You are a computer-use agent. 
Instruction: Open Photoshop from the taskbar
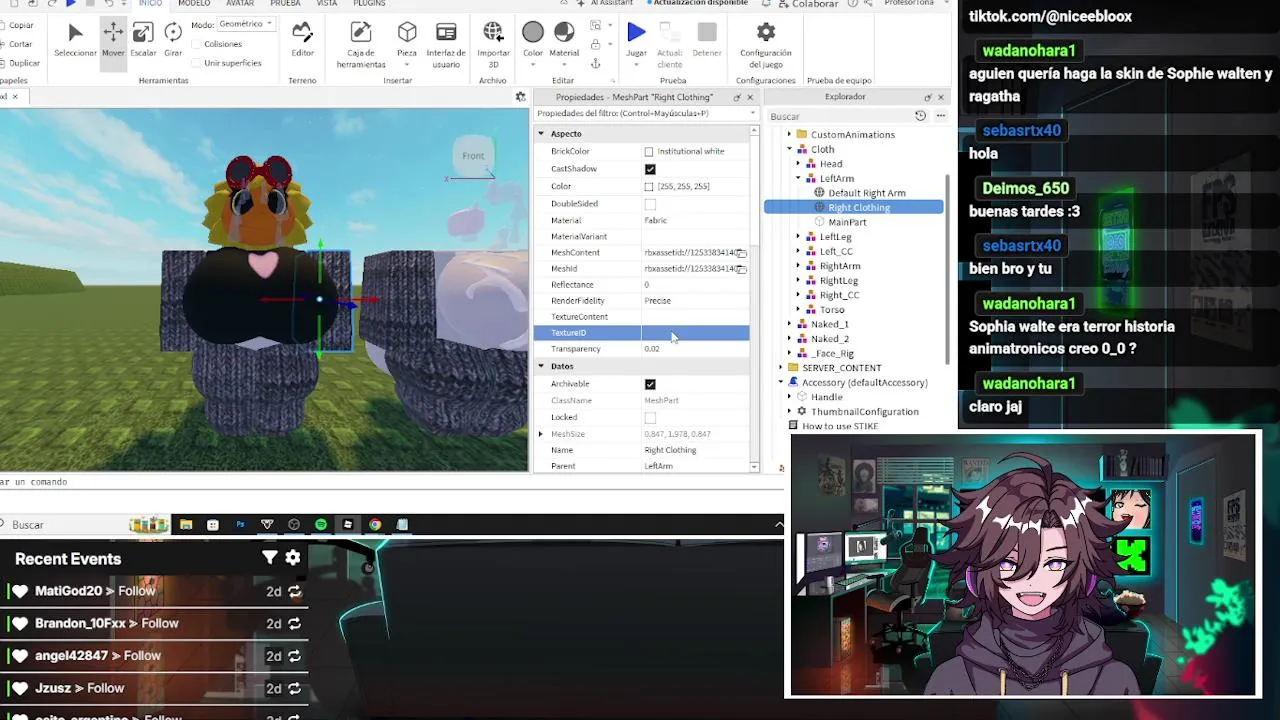pos(240,524)
